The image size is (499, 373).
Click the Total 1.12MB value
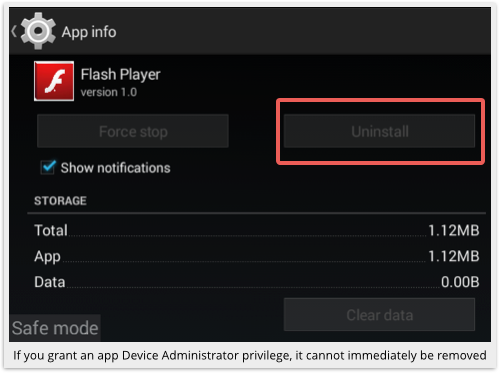(454, 230)
